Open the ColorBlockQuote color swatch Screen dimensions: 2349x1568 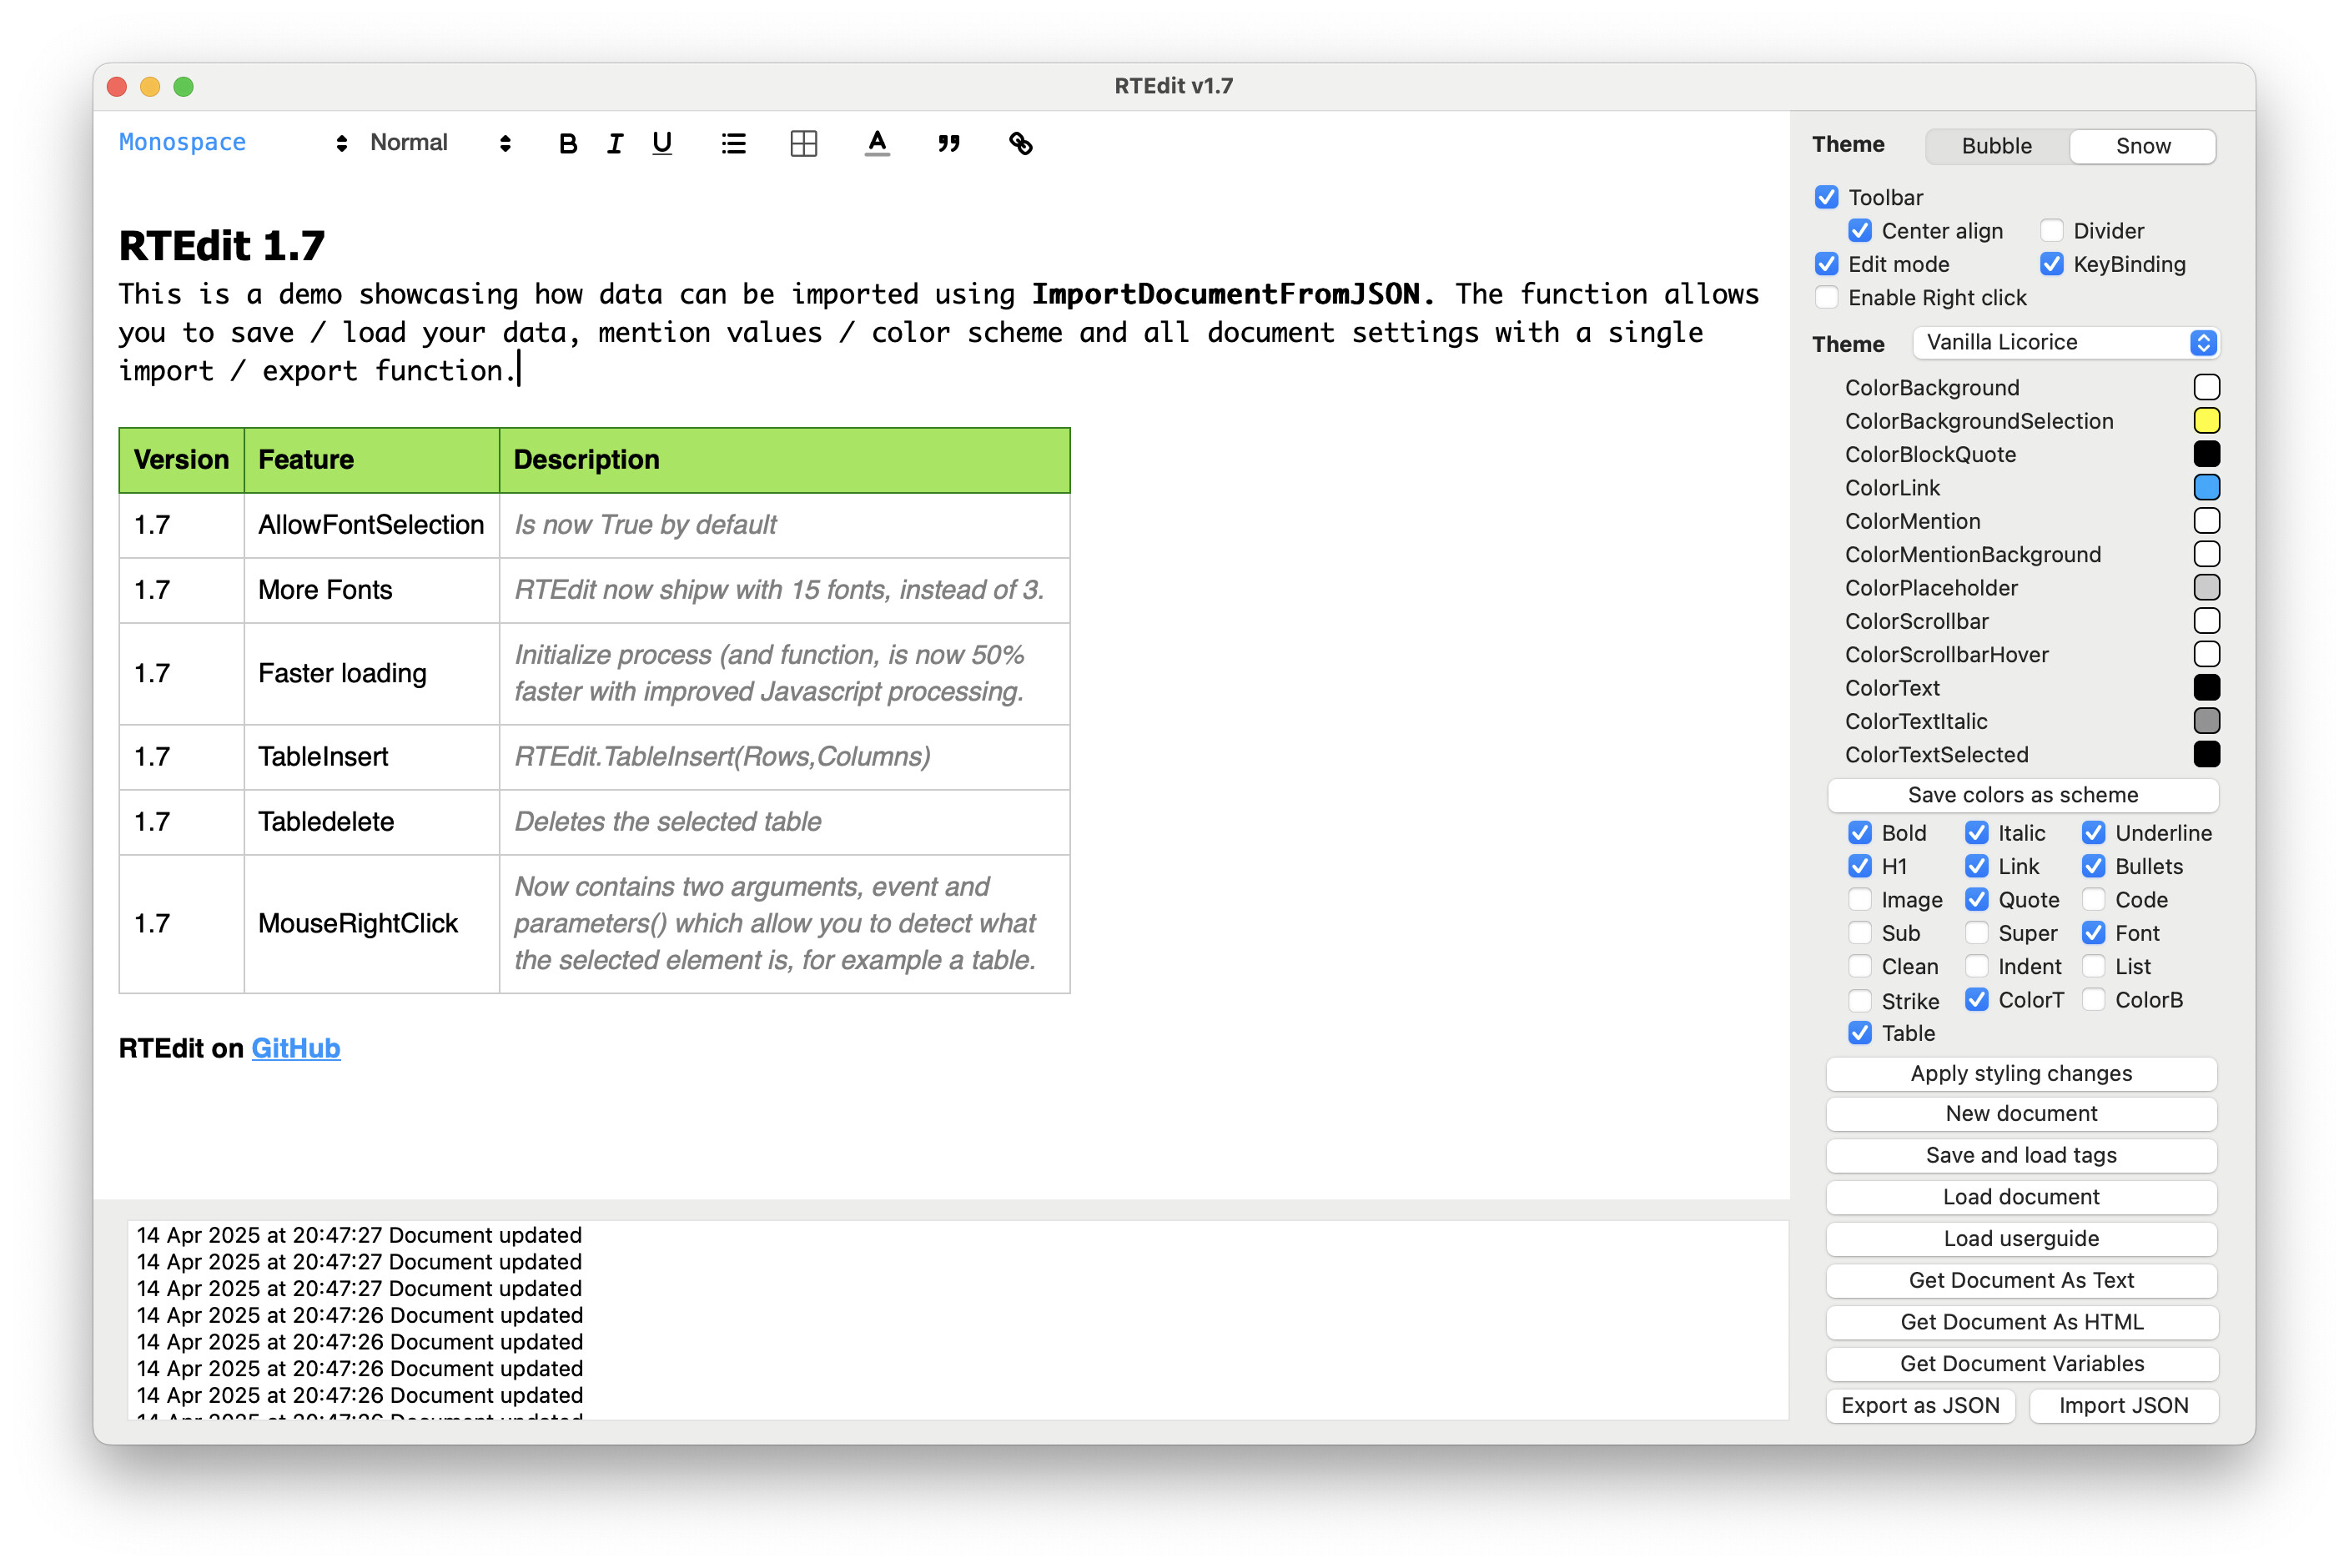(2207, 454)
